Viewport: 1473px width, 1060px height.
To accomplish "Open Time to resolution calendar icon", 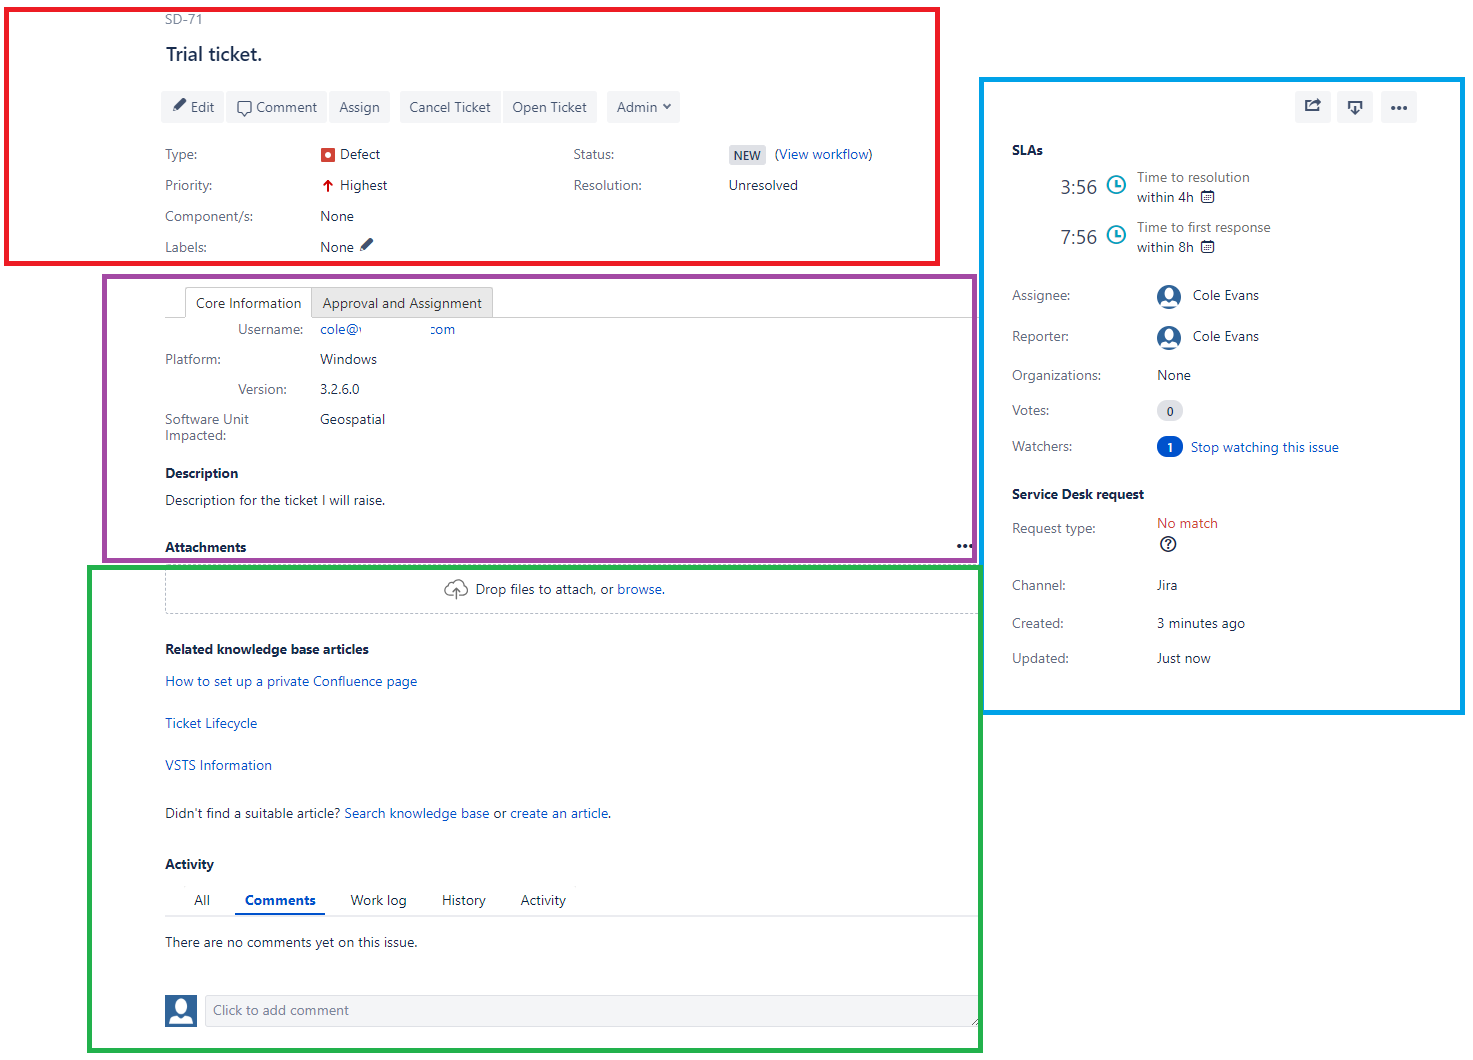I will (1208, 197).
